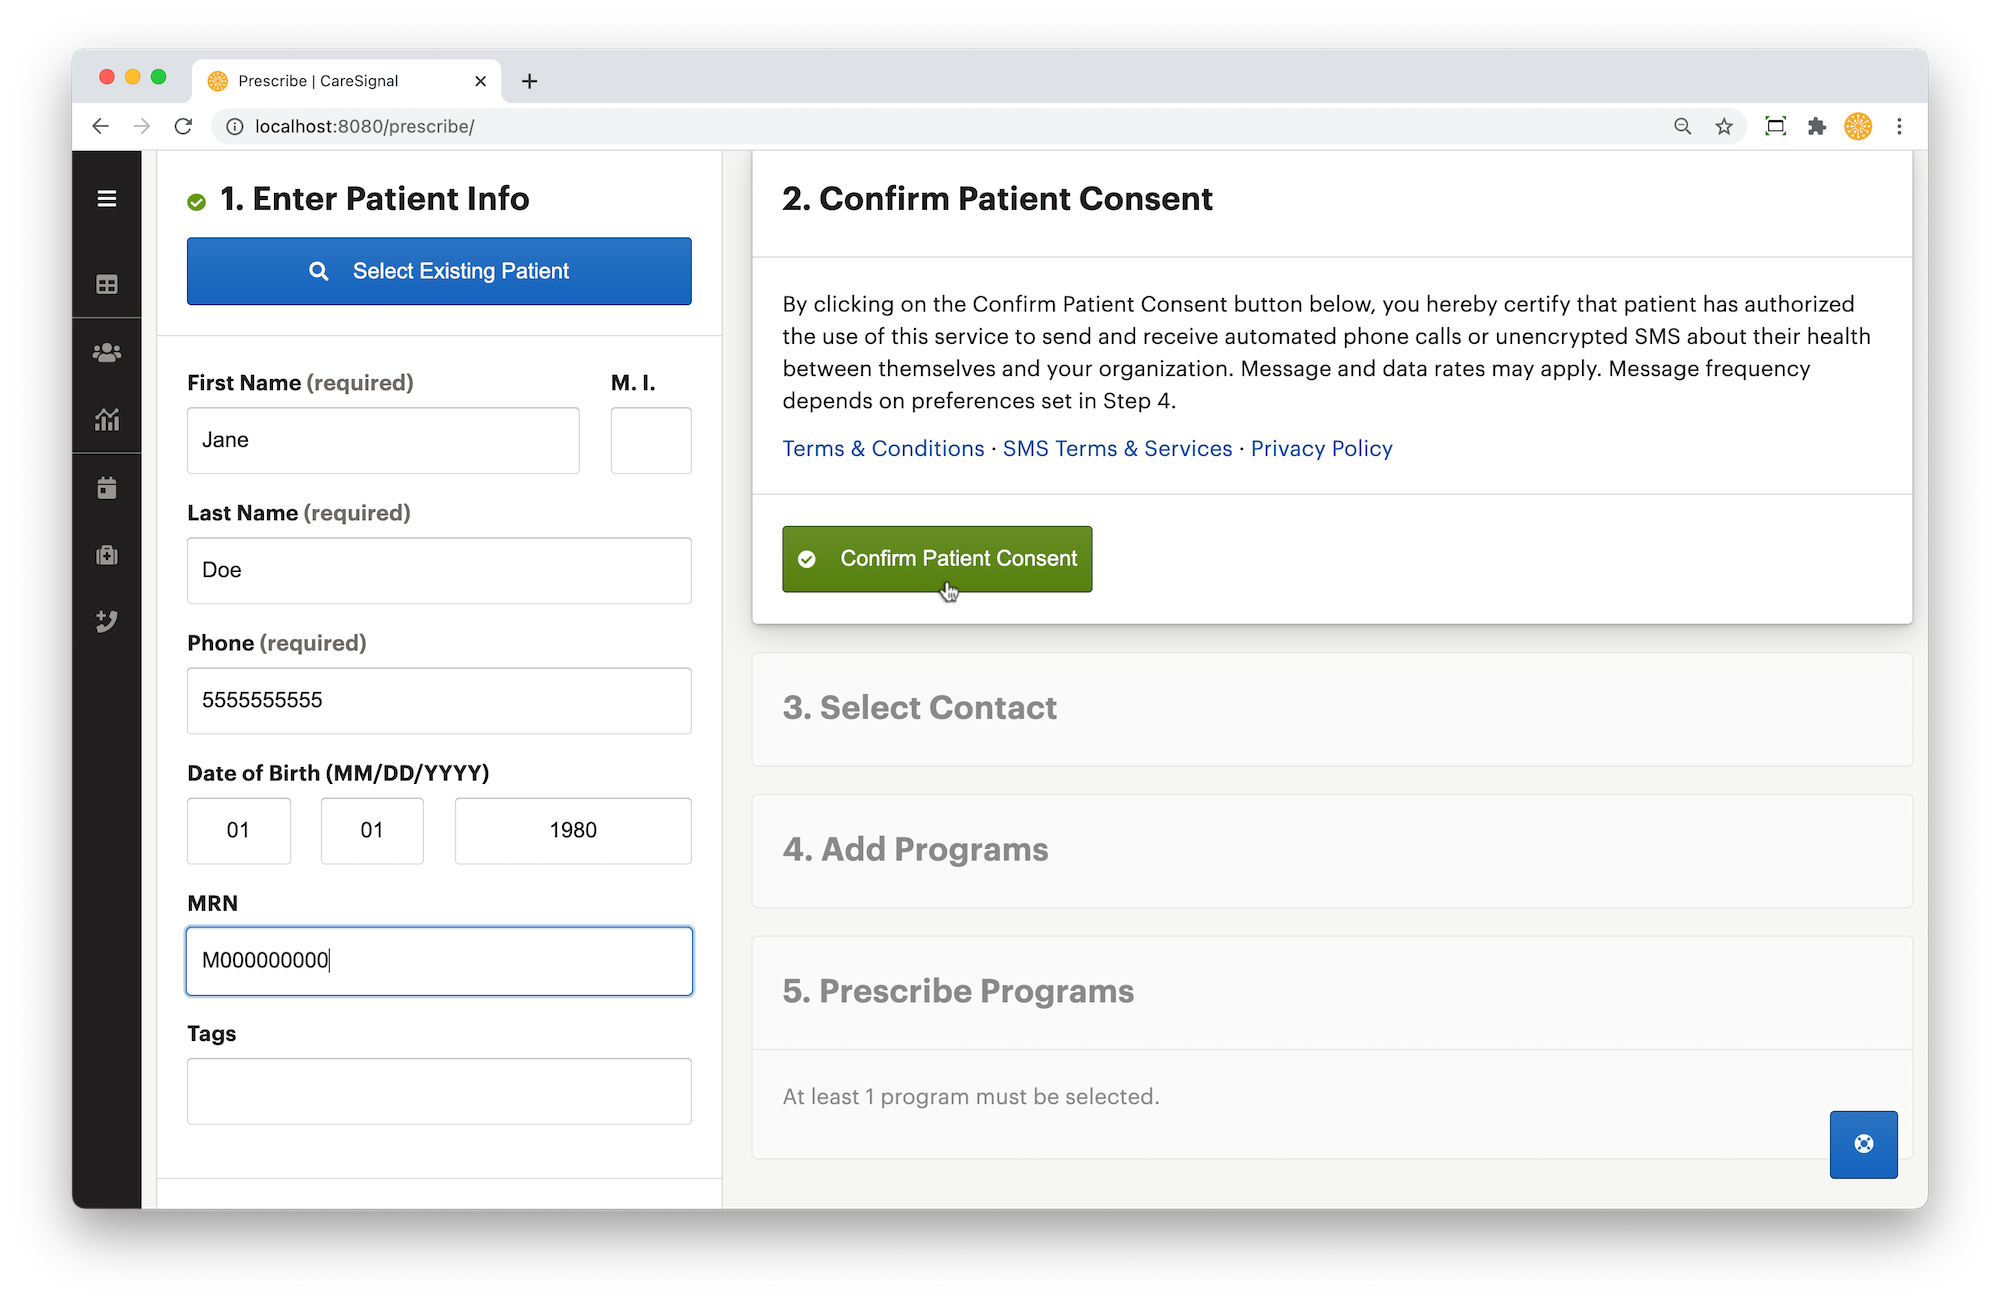Open the dashboard grid icon
2000x1304 pixels.
[x=106, y=285]
